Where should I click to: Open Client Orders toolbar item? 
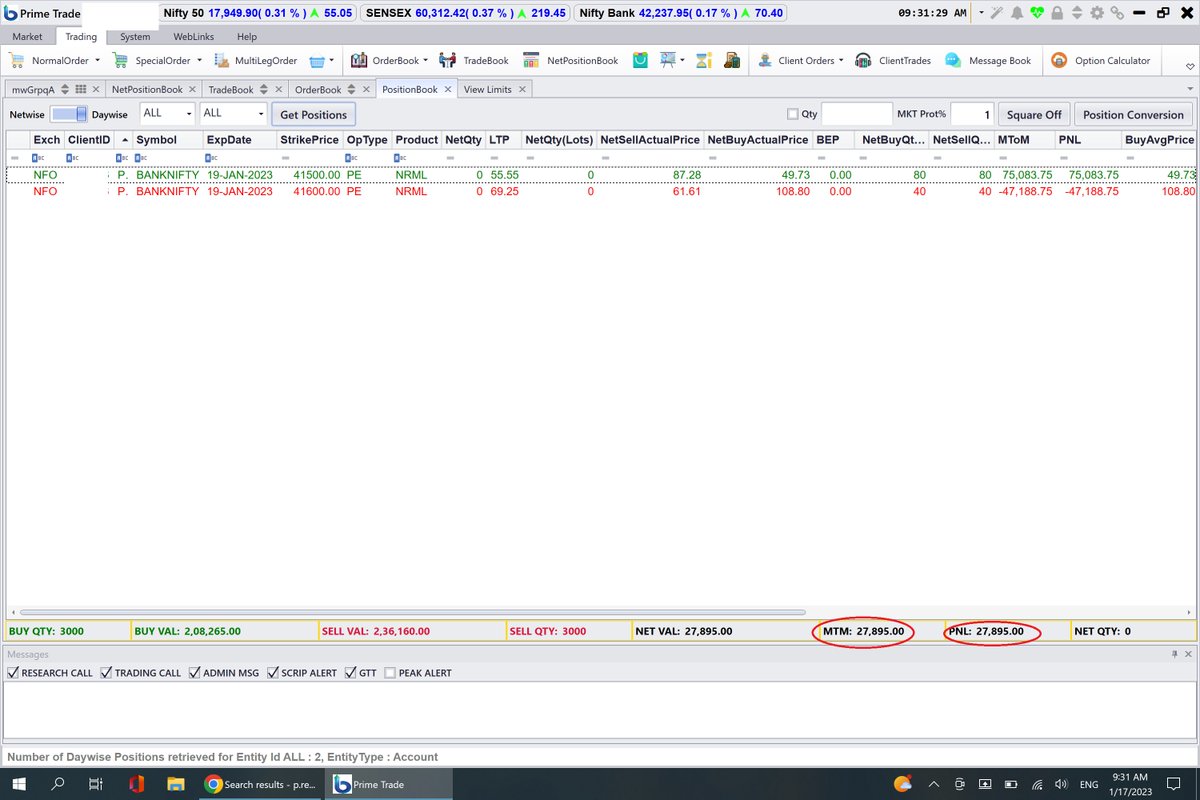[797, 61]
